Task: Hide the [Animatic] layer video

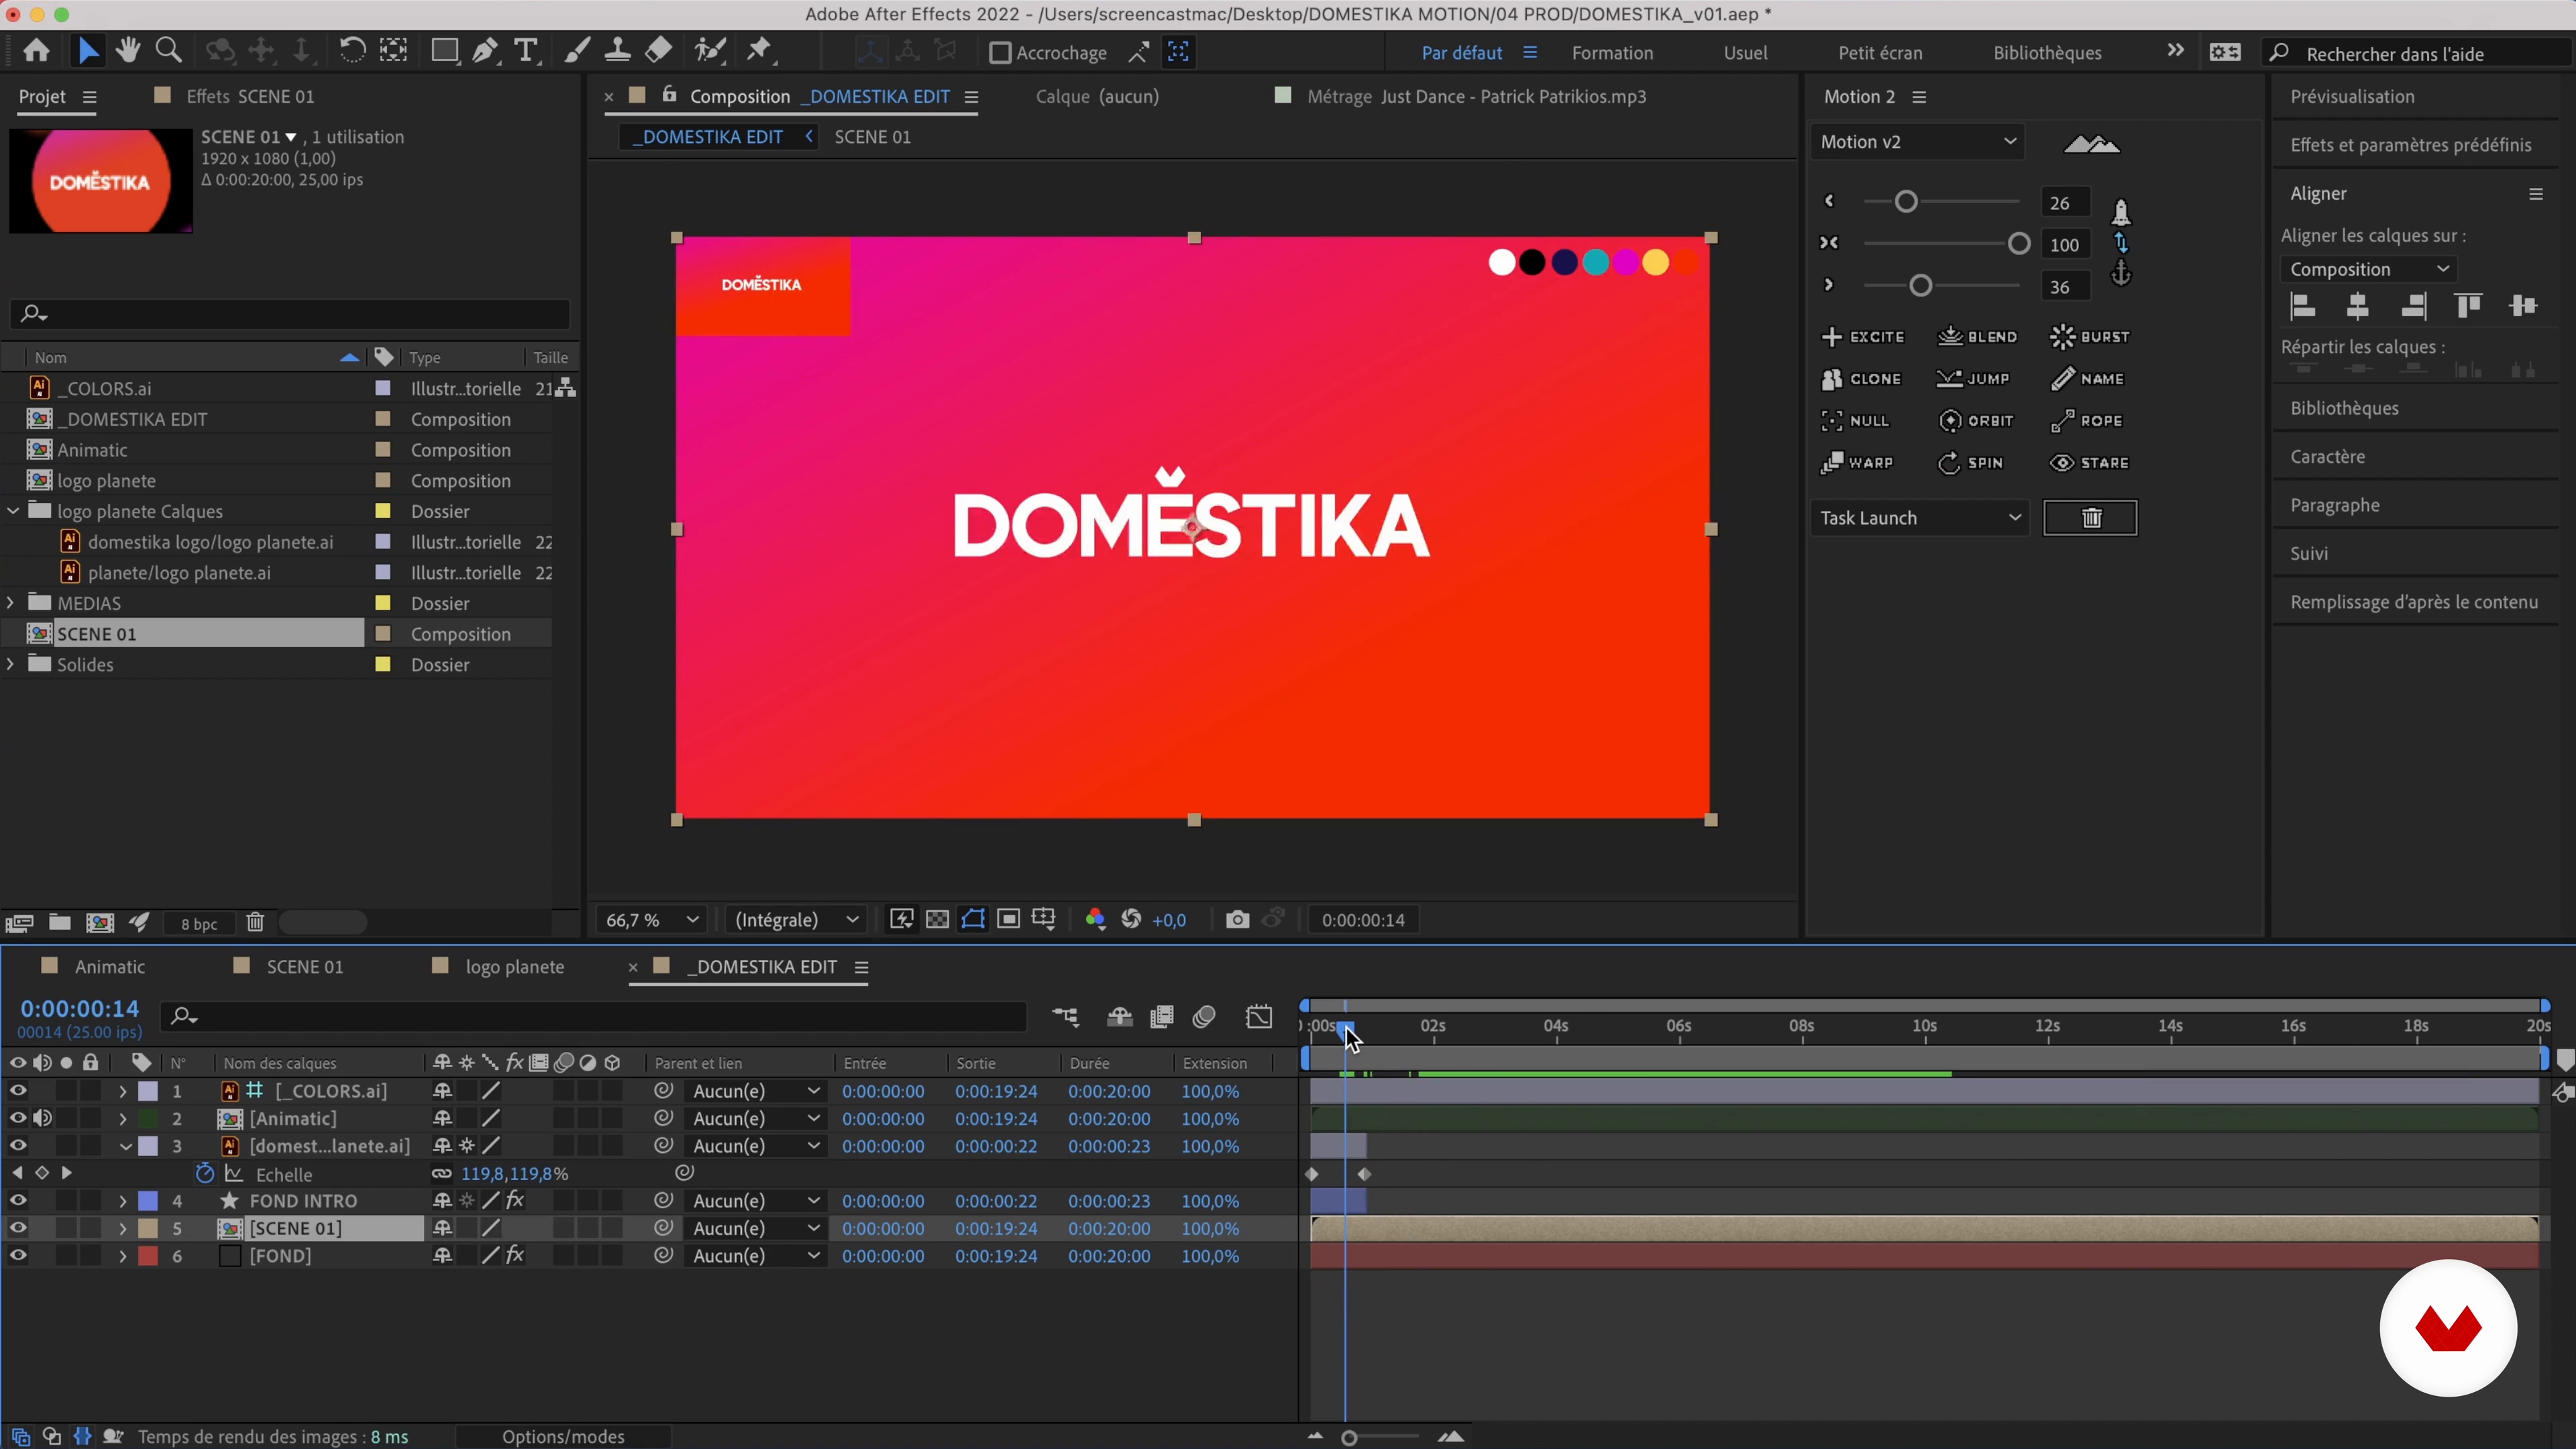Action: (x=18, y=1118)
